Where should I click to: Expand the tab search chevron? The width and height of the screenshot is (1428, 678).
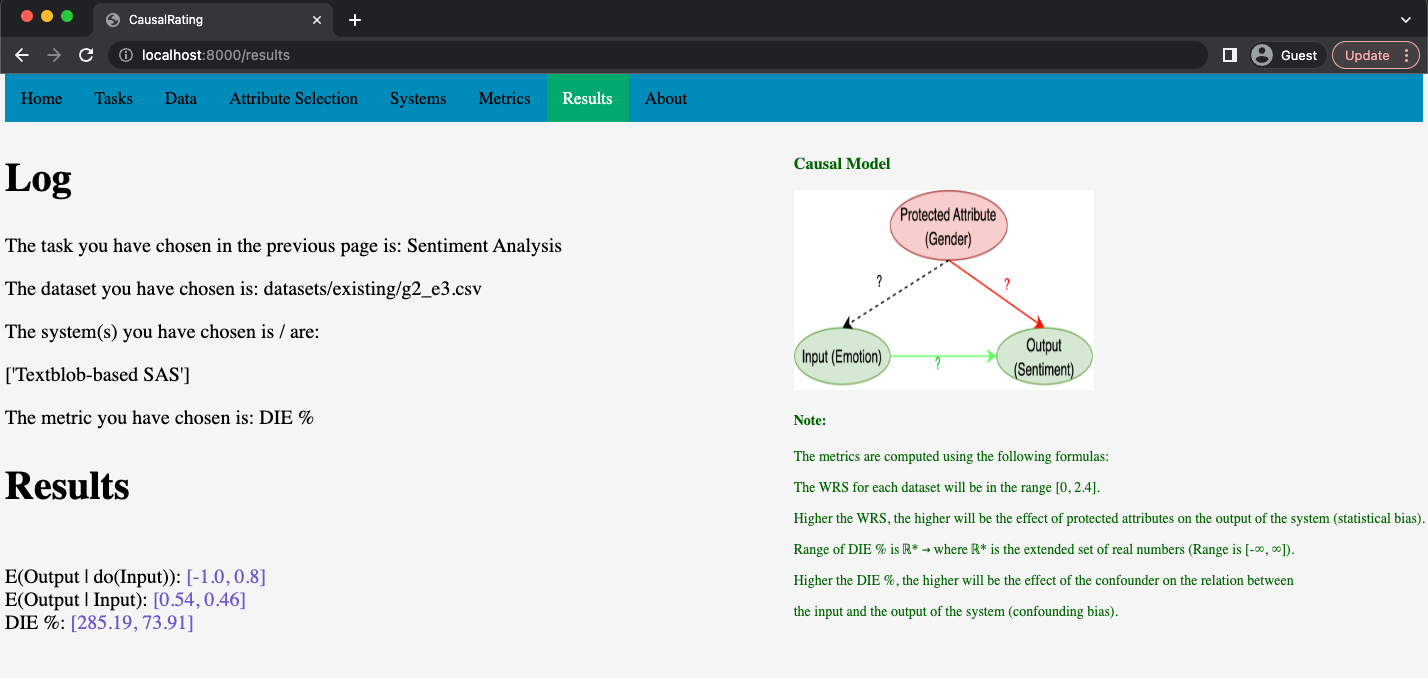pyautogui.click(x=1407, y=20)
